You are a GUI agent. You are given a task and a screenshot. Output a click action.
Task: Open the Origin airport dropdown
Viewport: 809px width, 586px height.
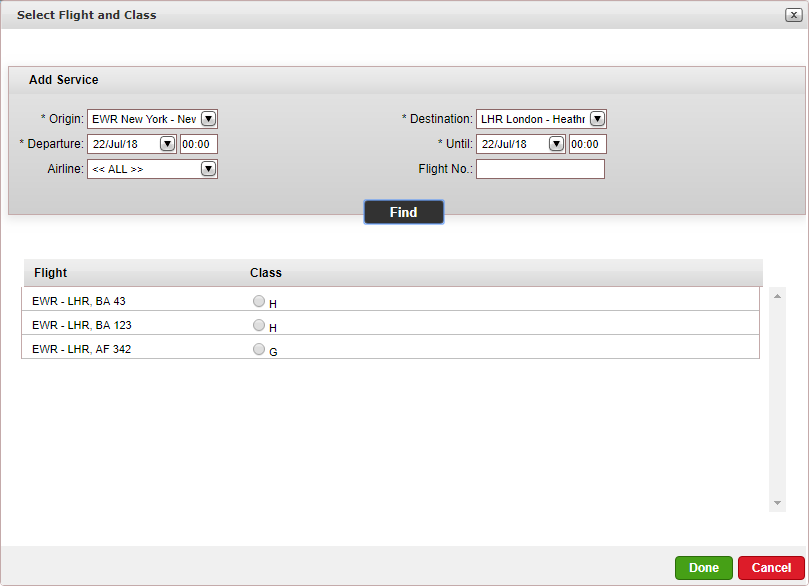click(x=208, y=119)
